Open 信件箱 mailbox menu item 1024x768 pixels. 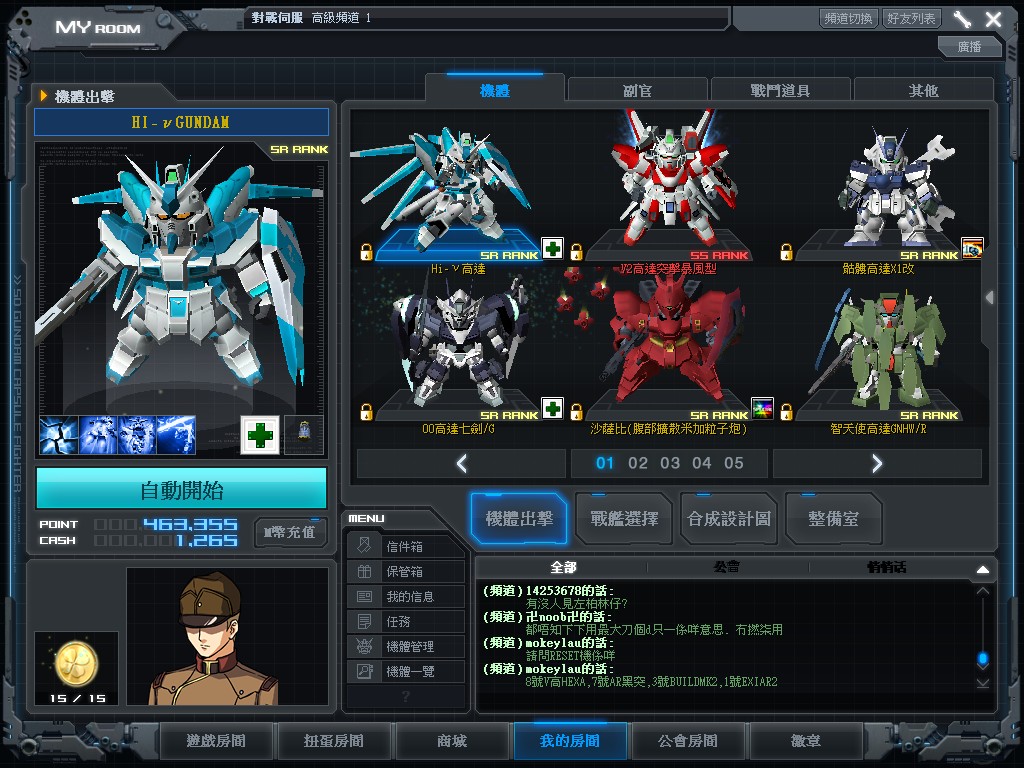click(x=406, y=546)
